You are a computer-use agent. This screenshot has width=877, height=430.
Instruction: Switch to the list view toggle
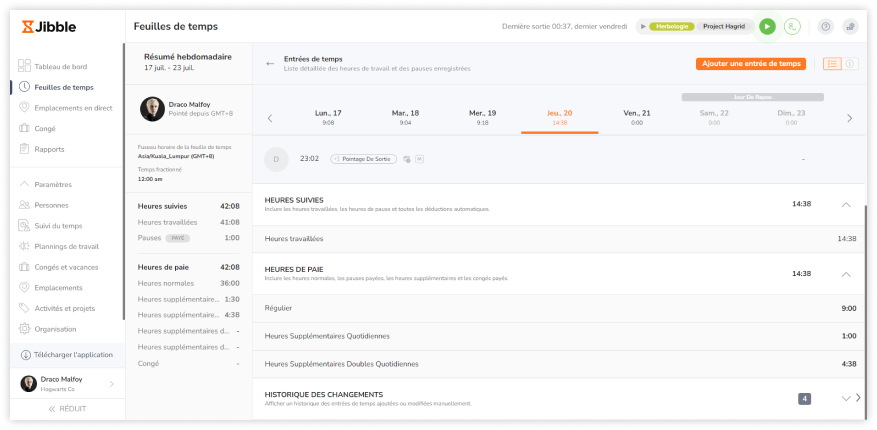tap(832, 64)
